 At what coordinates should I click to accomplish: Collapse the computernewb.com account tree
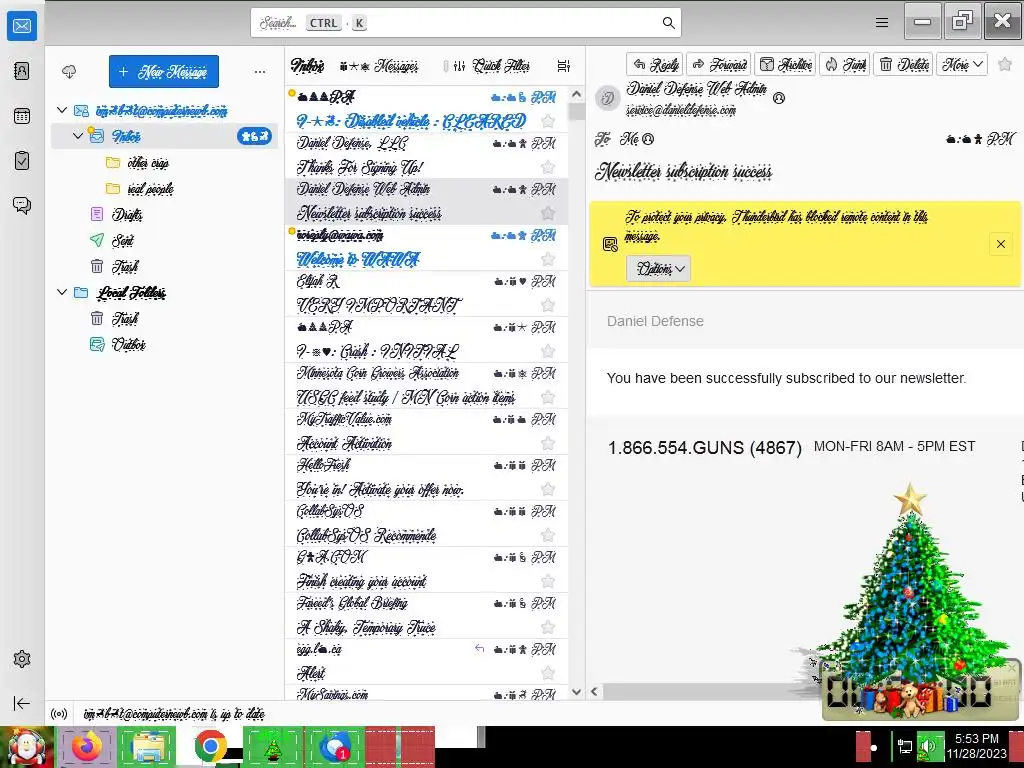click(62, 110)
